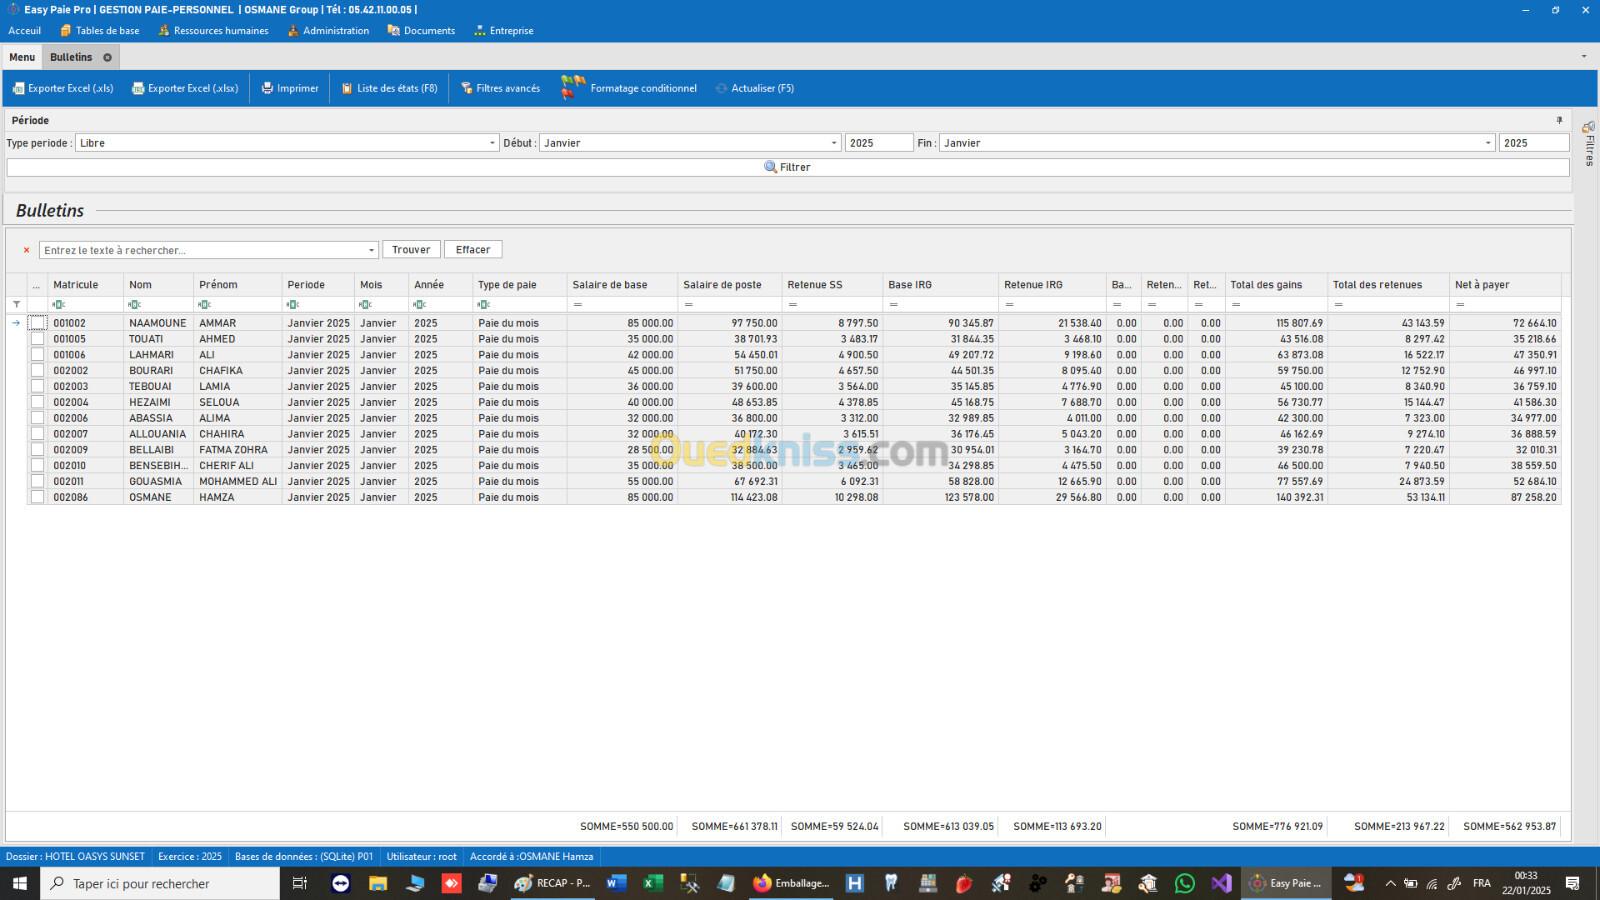Click the Exporter Excel (.xls) icon
This screenshot has width=1600, height=900.
coord(18,89)
